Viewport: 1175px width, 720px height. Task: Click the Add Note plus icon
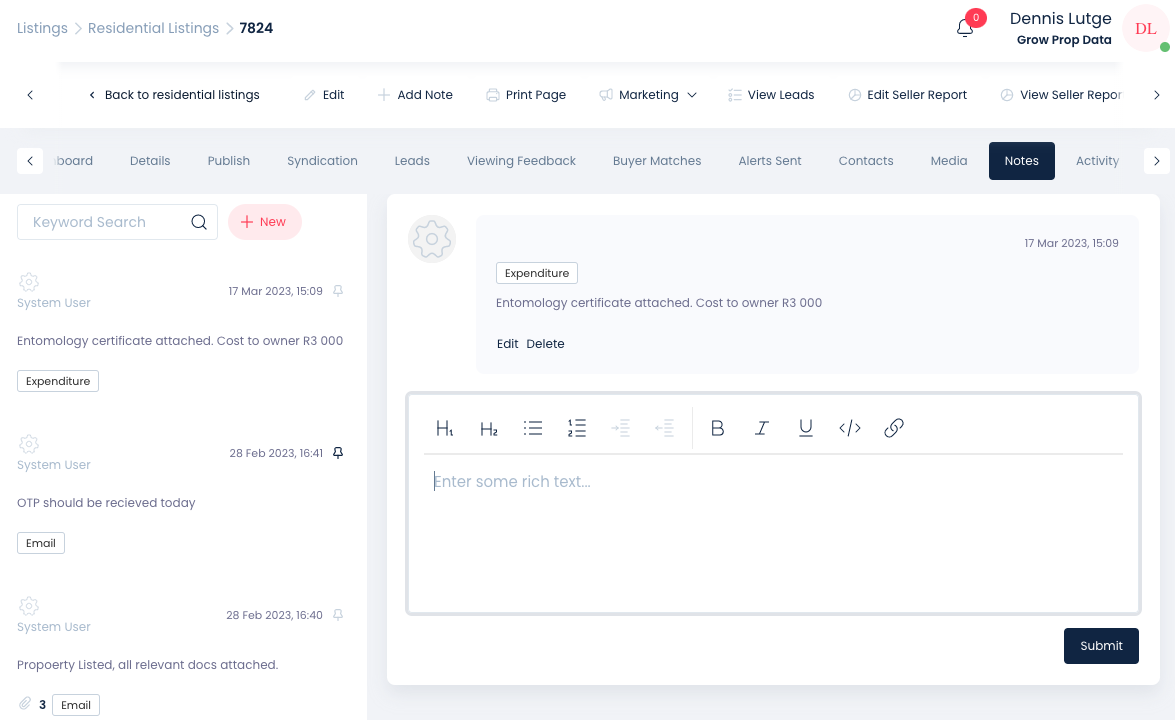tap(384, 95)
